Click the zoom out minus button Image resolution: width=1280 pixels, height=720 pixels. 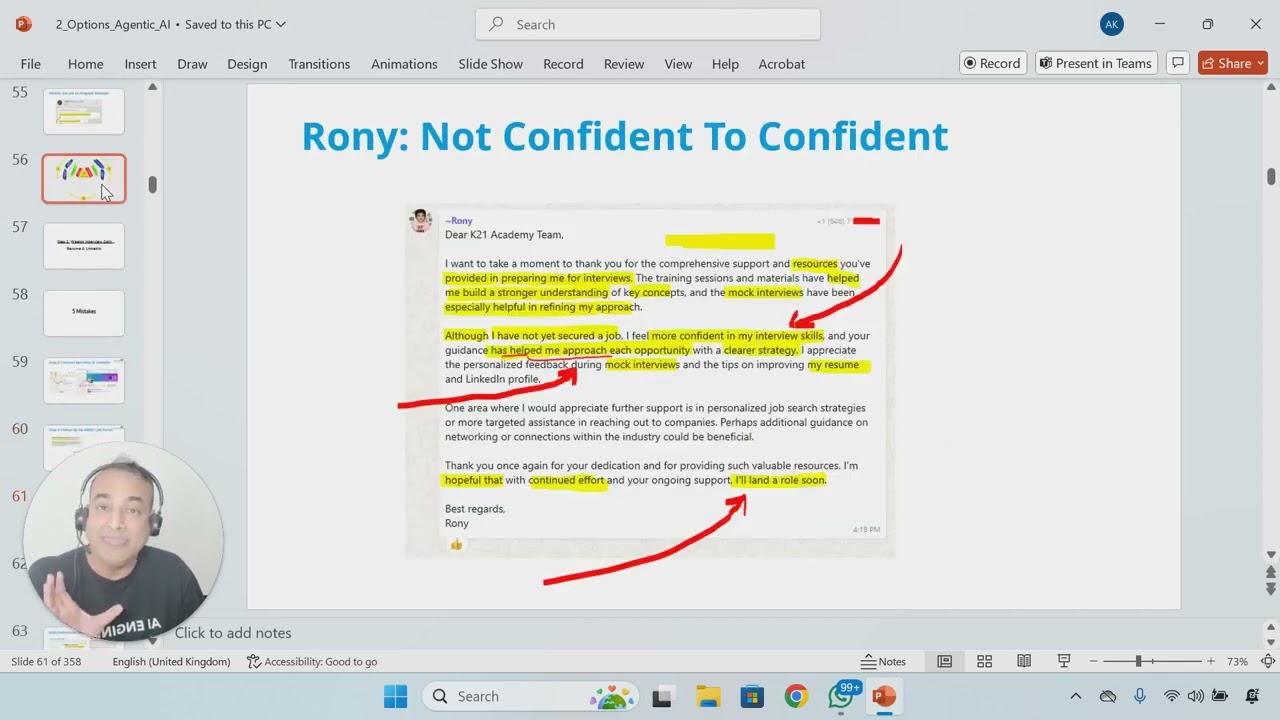pos(1093,662)
